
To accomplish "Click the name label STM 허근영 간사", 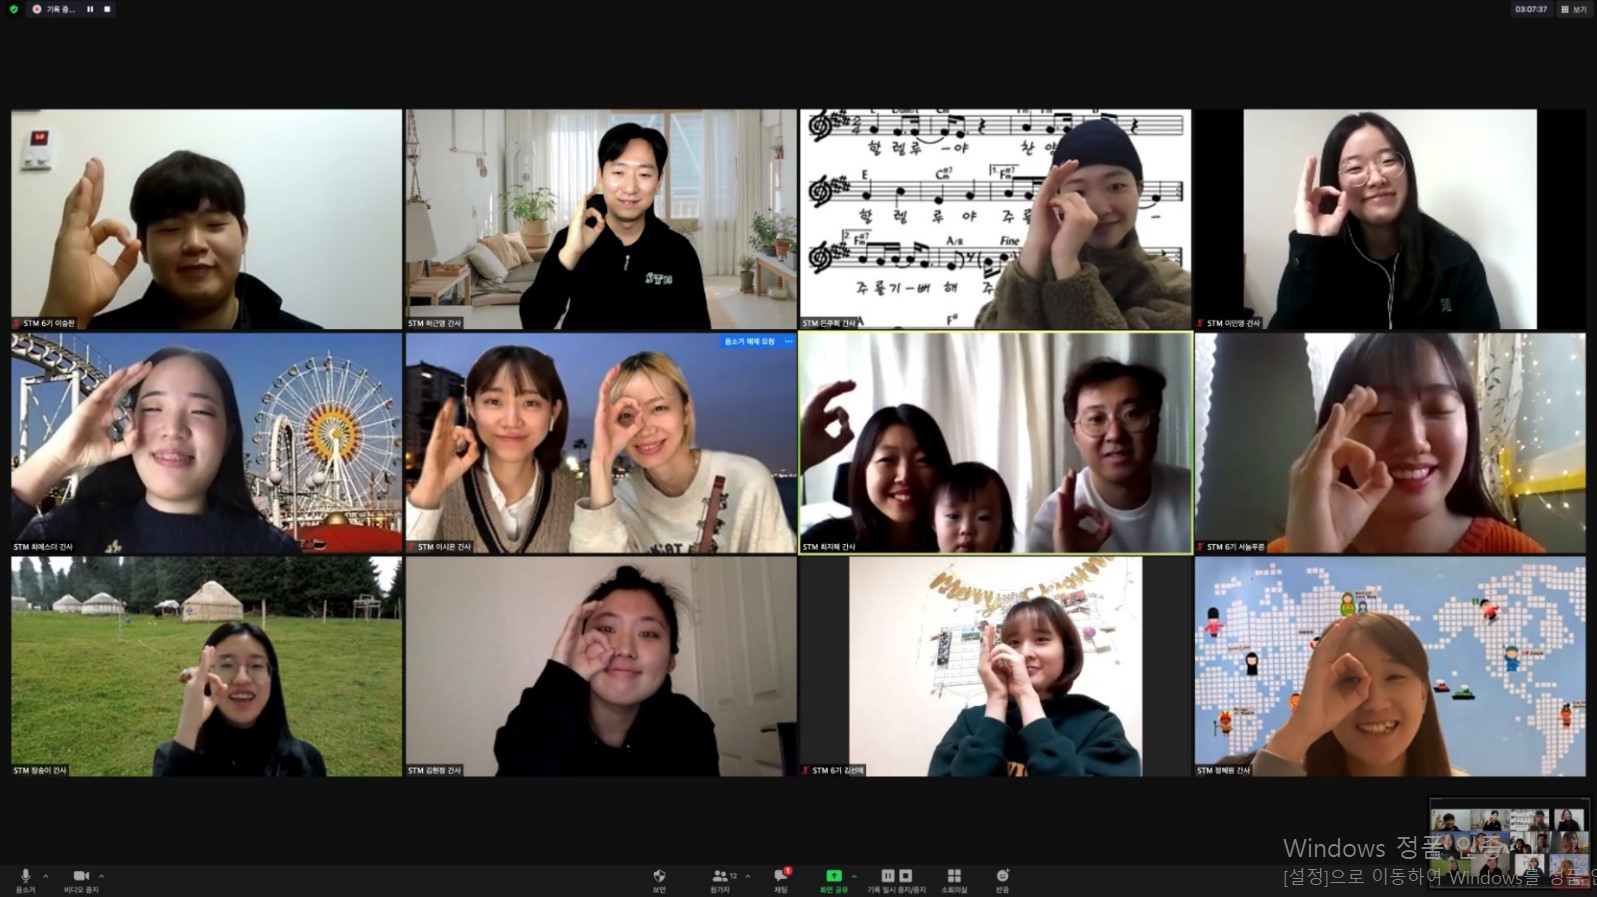I will pos(435,324).
